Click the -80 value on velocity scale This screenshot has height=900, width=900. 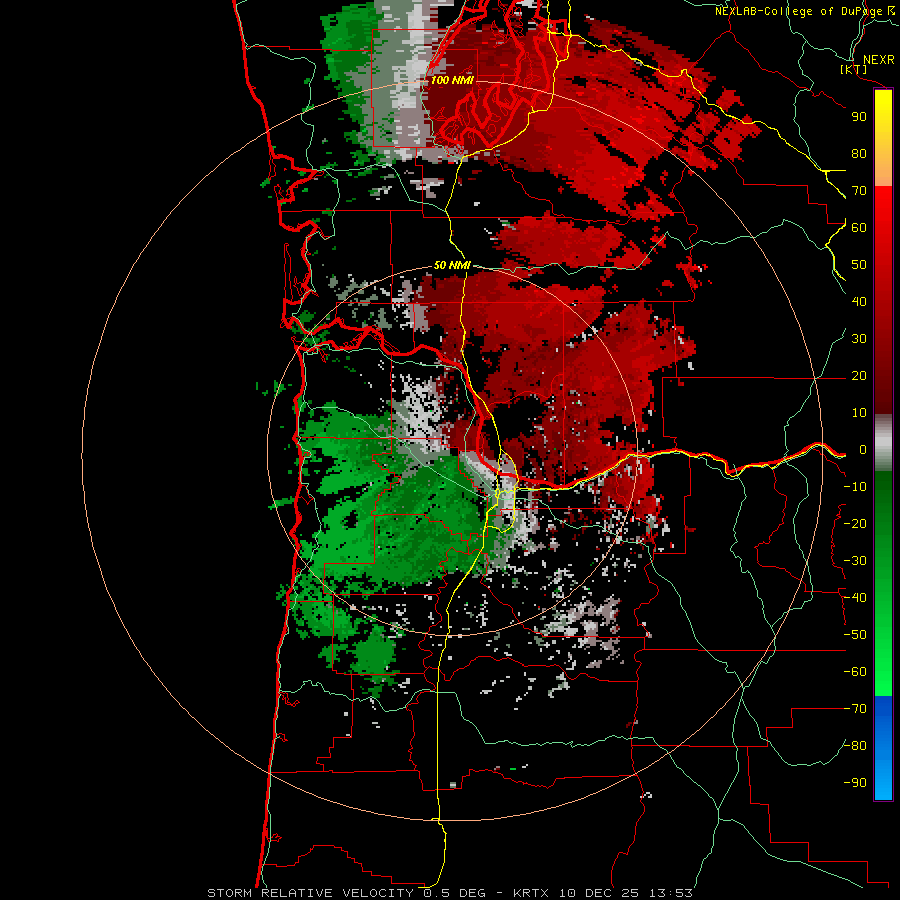pos(855,746)
